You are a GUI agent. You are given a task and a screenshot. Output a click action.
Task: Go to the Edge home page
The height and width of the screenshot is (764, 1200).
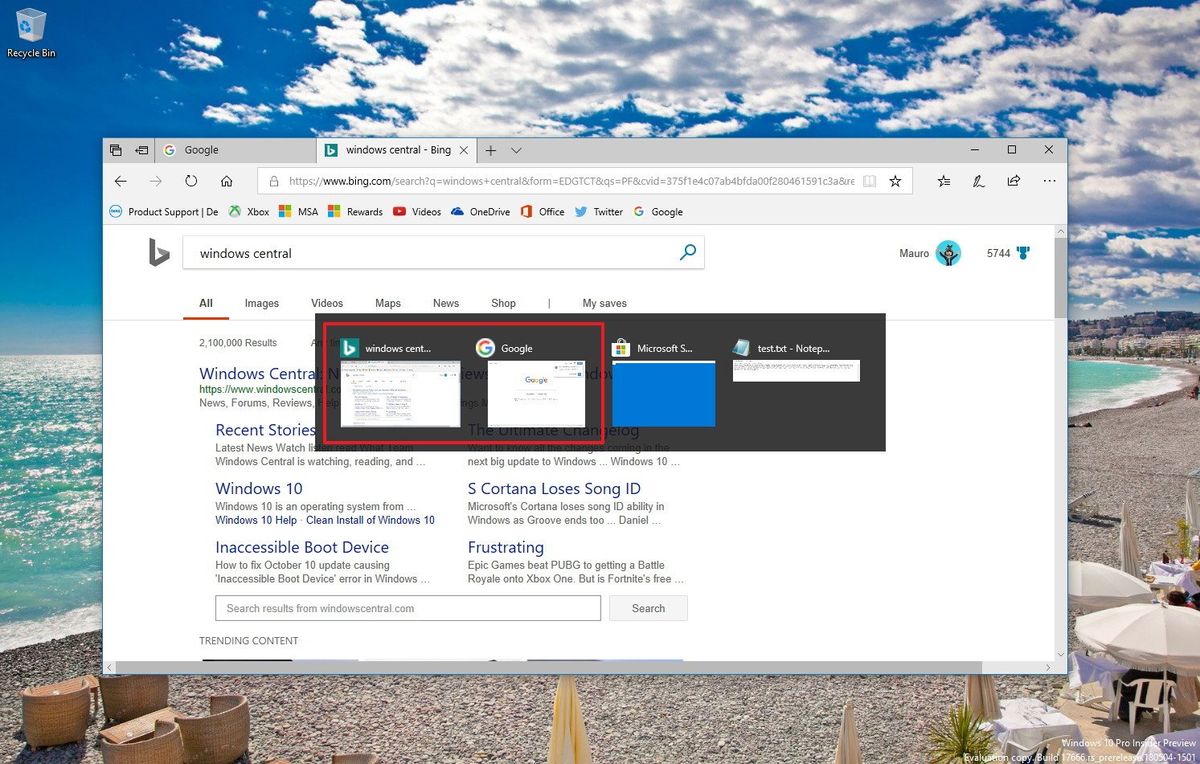click(227, 181)
